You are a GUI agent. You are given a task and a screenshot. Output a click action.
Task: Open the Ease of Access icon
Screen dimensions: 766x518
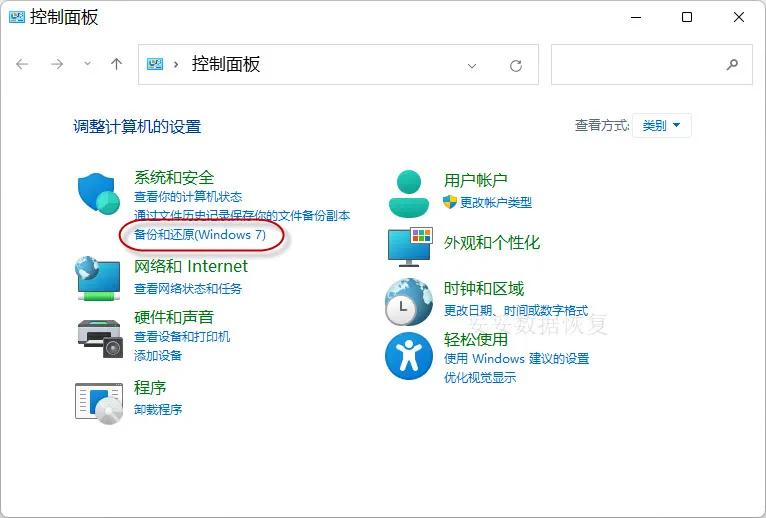pos(409,356)
